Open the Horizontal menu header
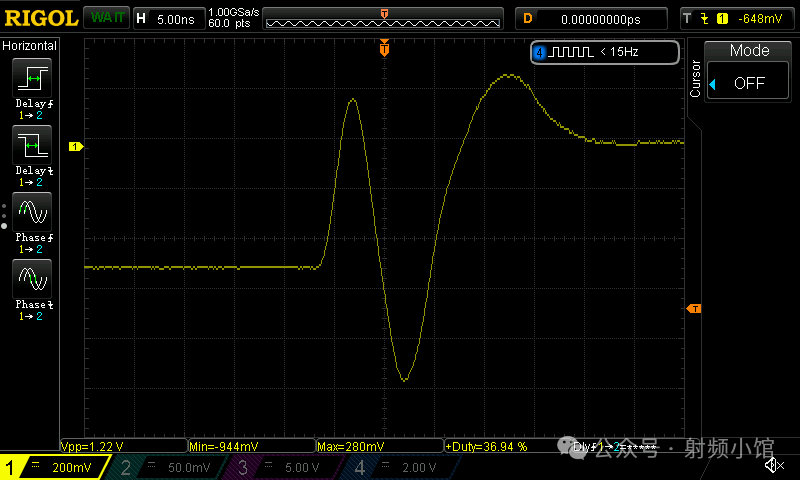800x480 pixels. click(30, 46)
